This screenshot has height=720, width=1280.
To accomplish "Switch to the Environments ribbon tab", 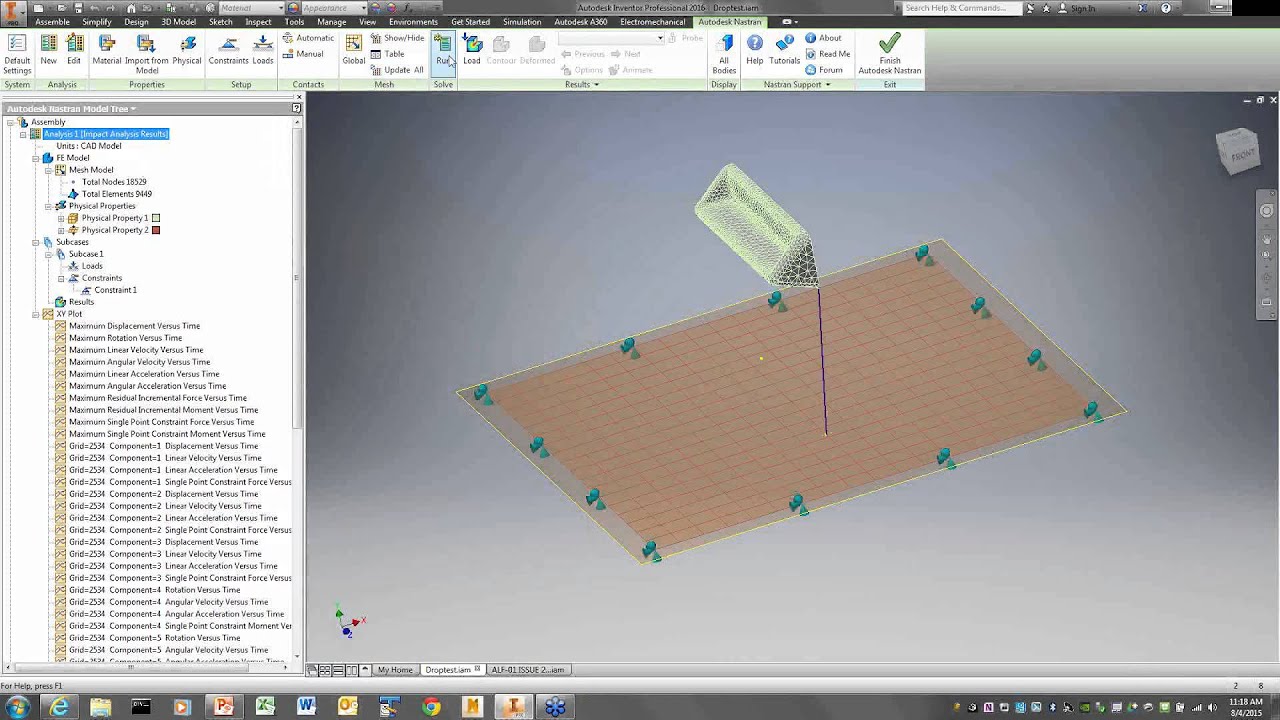I will [413, 22].
